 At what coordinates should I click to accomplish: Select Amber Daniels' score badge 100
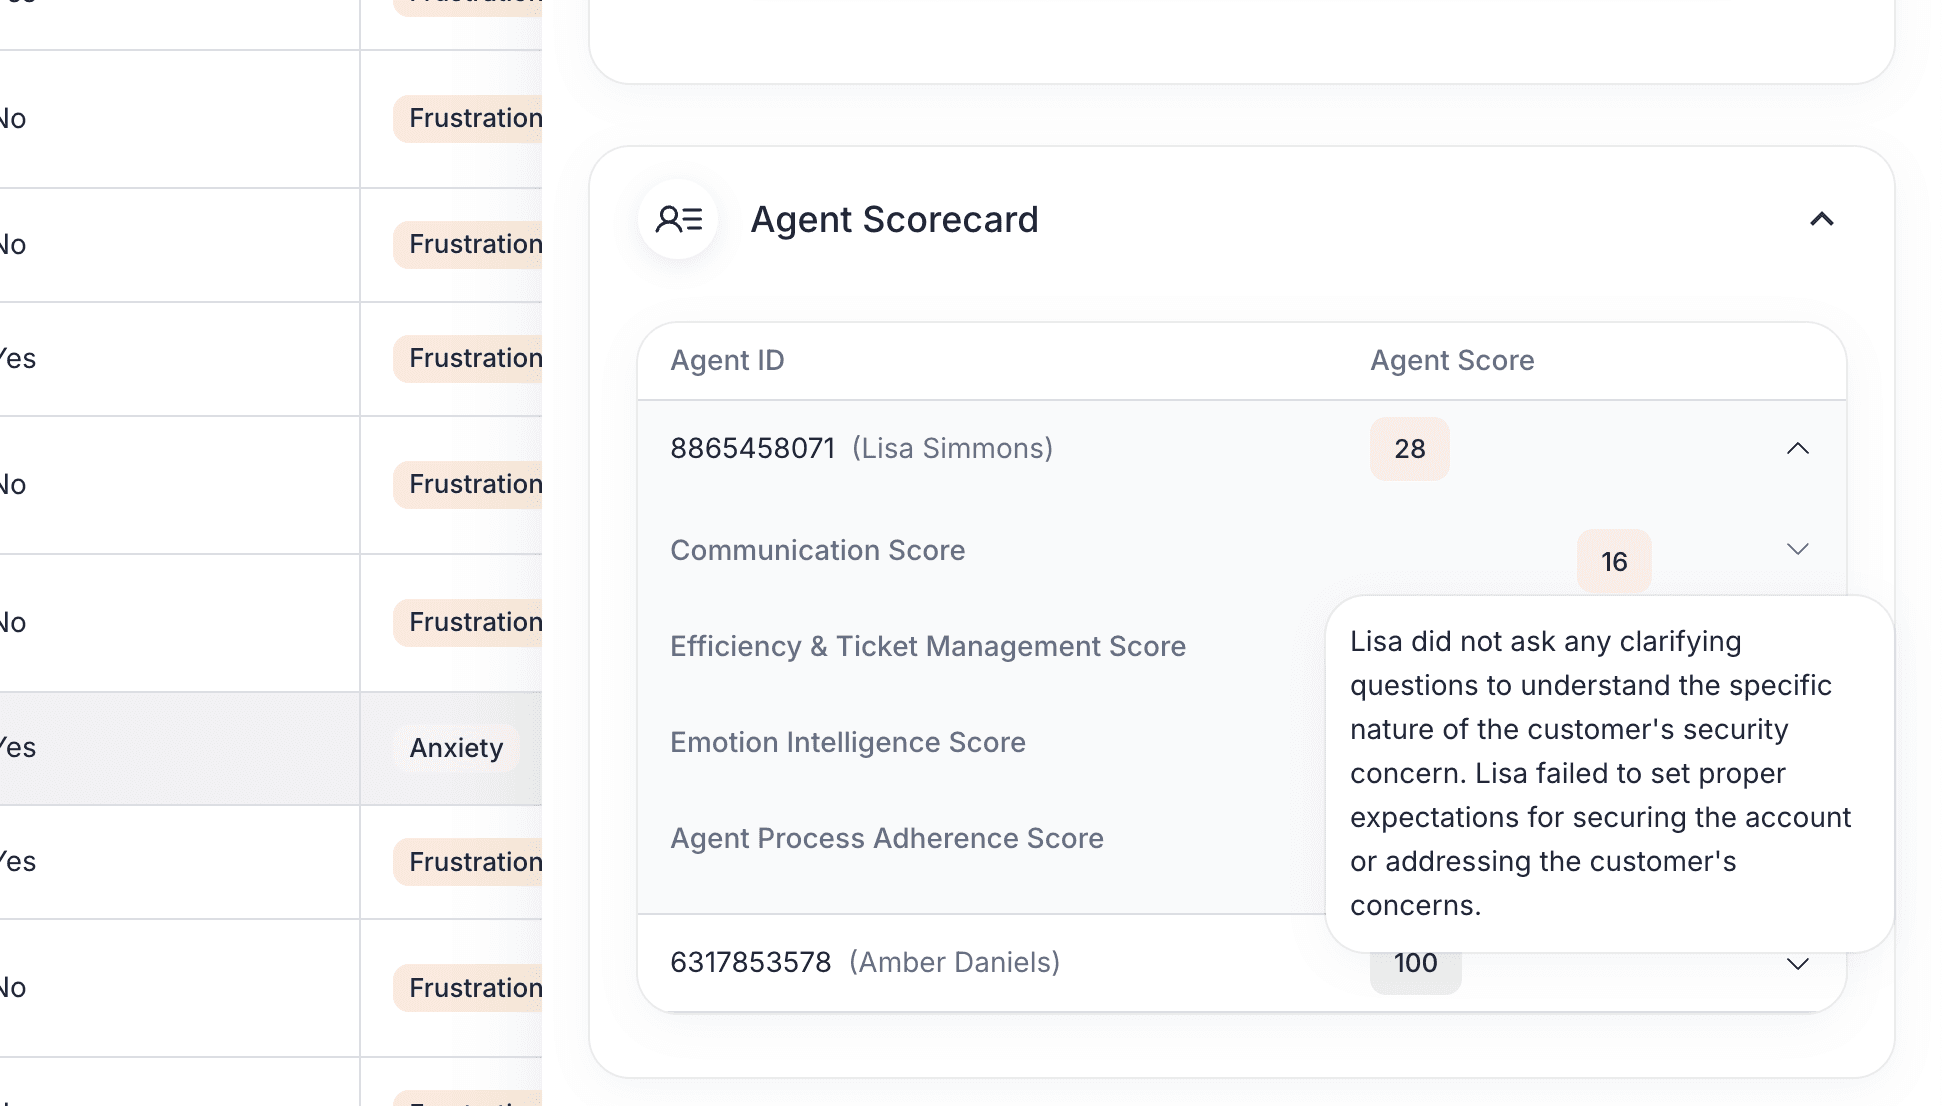(1415, 962)
